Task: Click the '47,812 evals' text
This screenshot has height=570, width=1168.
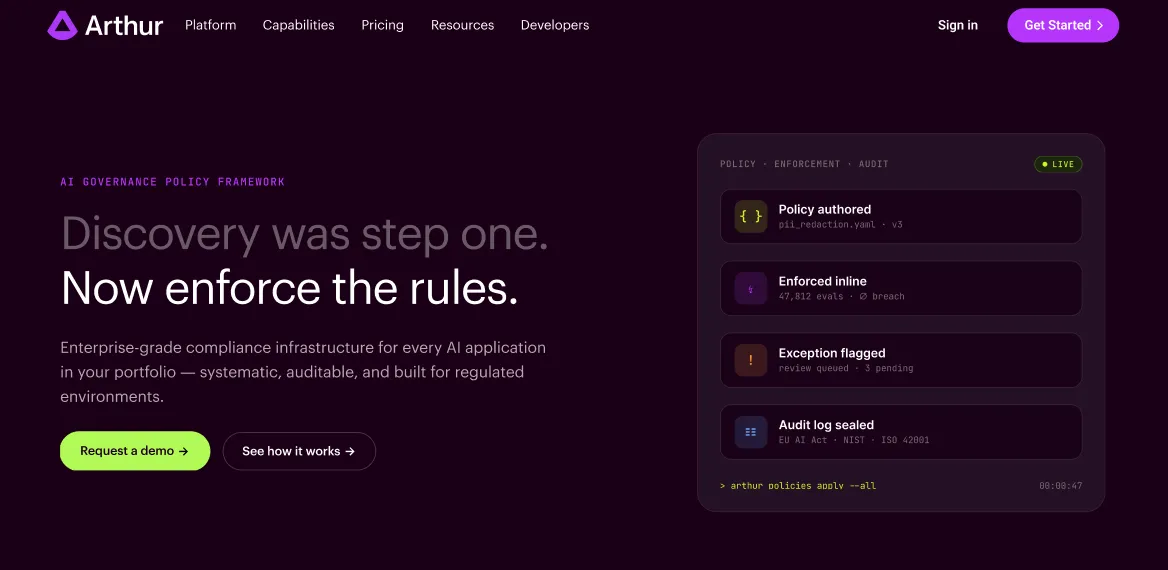Action: point(811,297)
